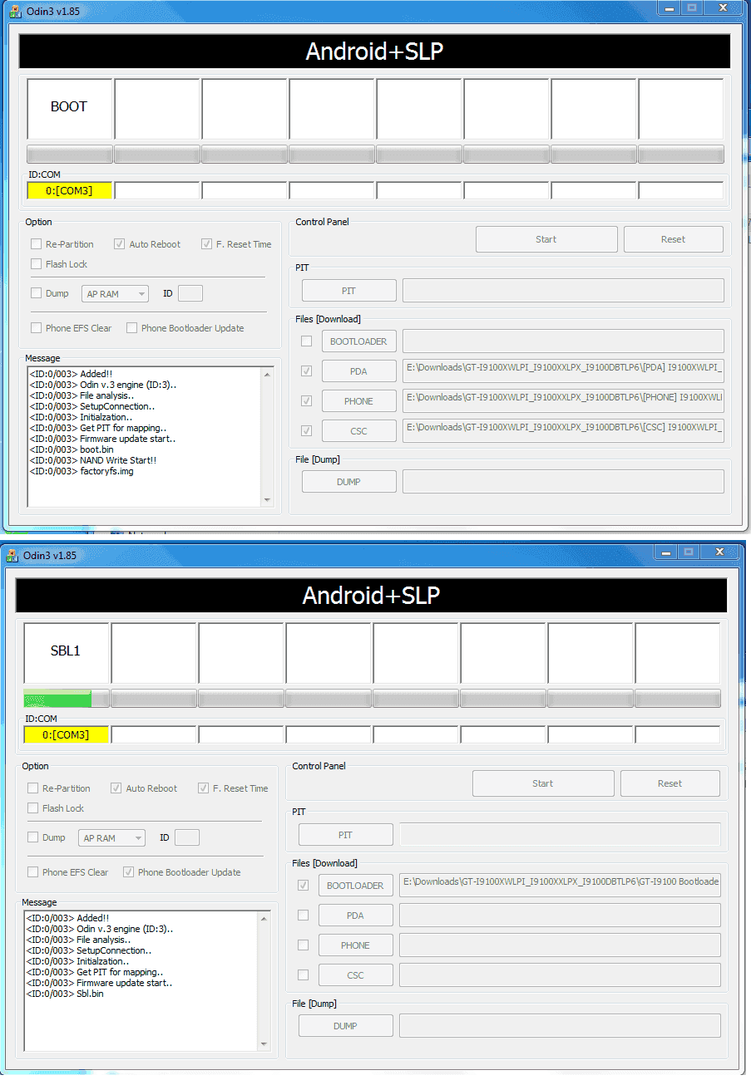Uncheck the CSC file checkbox in upper window
Image resolution: width=751 pixels, height=1080 pixels.
307,431
